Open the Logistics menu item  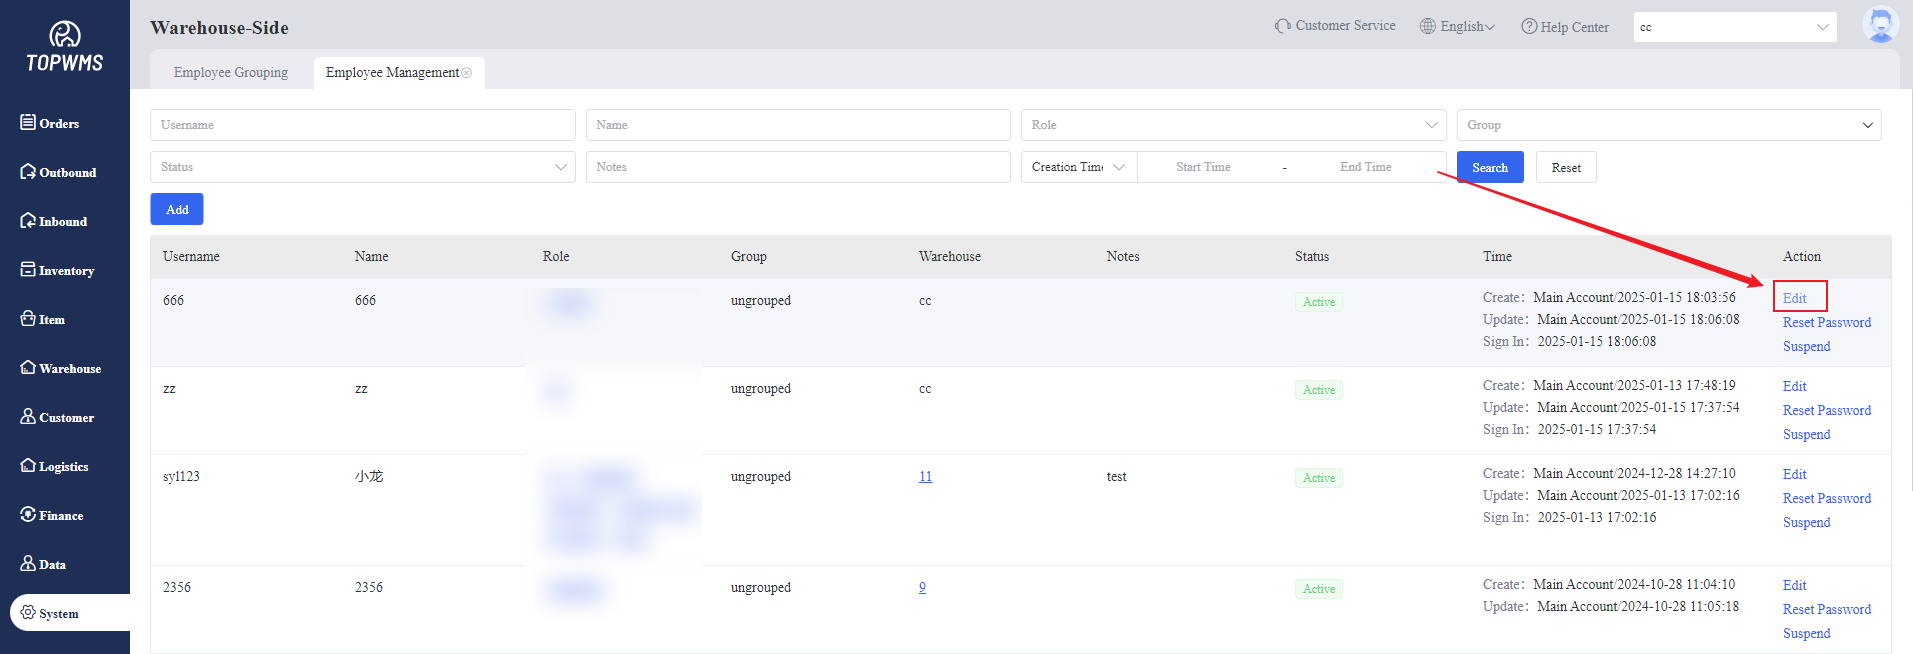[62, 467]
